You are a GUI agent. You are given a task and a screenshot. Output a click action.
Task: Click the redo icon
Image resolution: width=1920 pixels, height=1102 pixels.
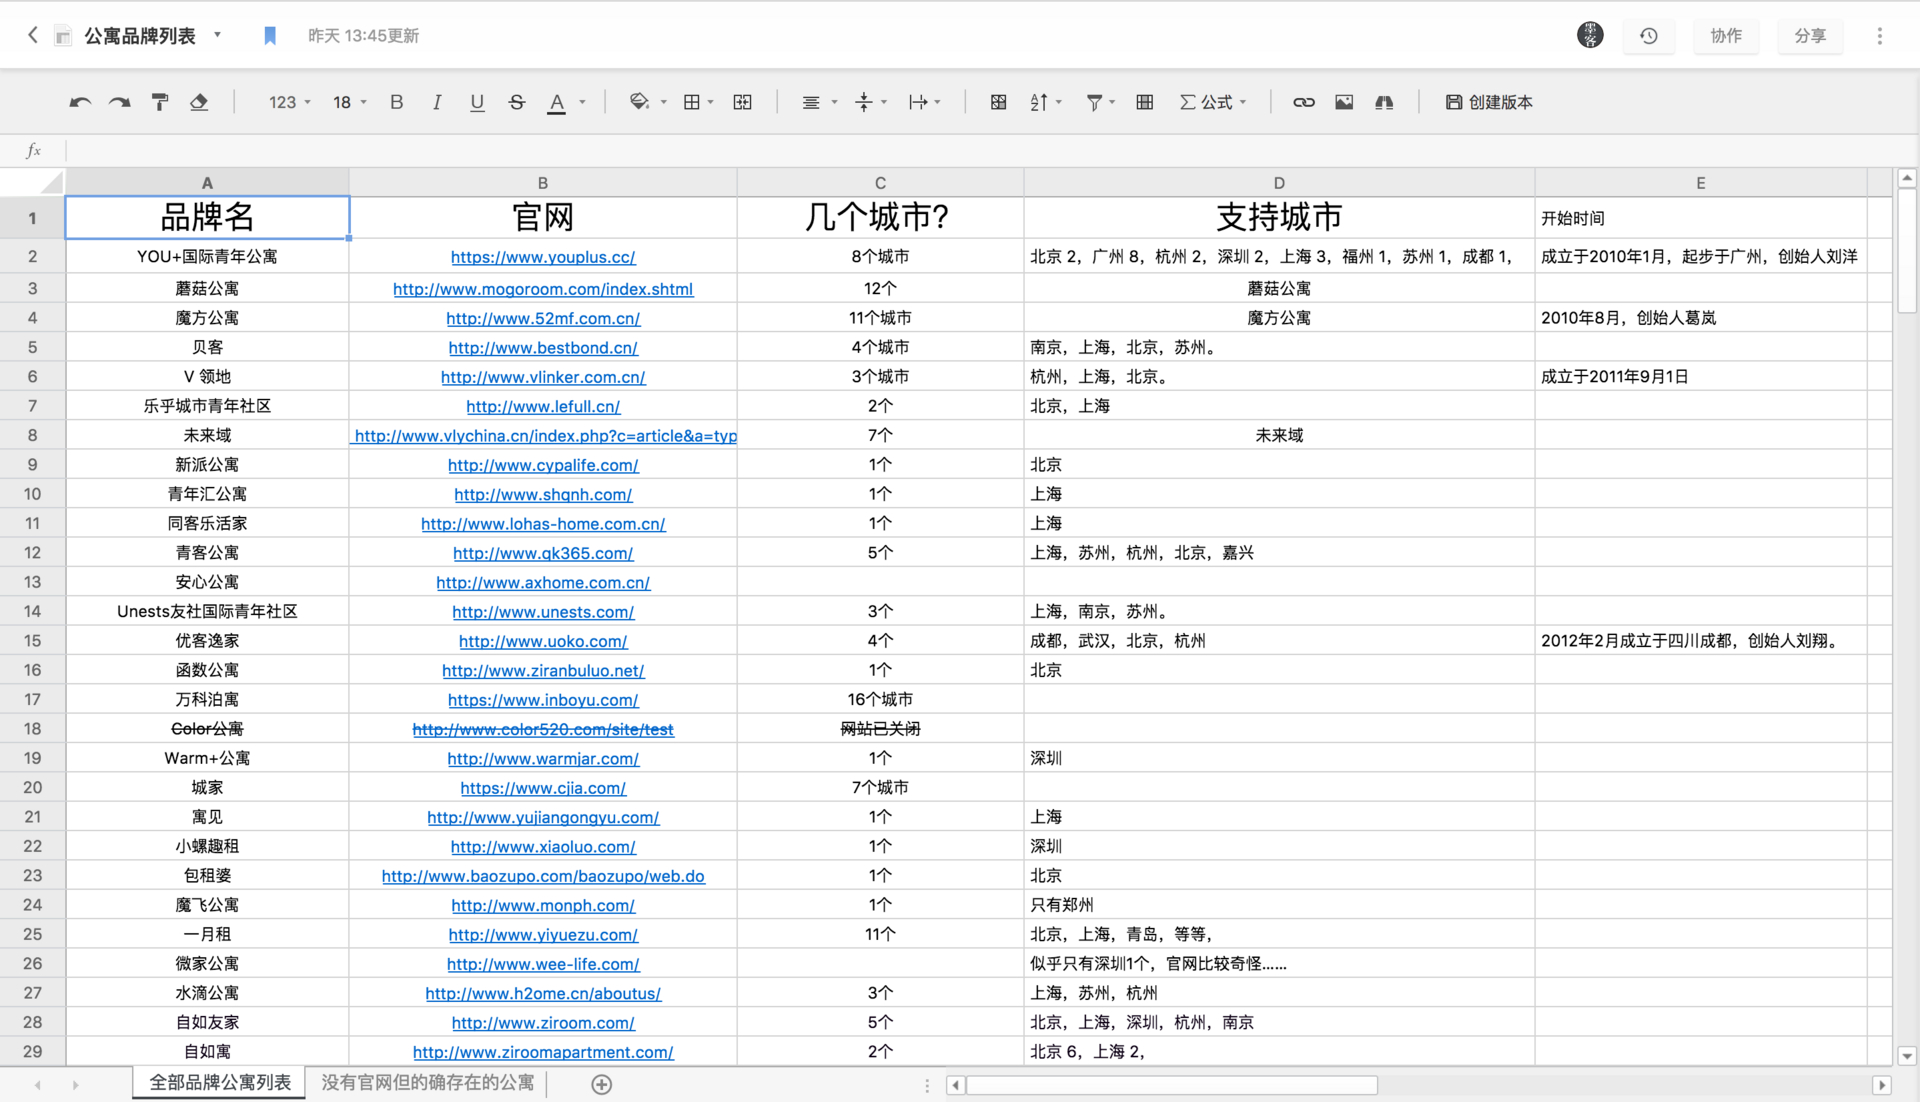[x=120, y=102]
